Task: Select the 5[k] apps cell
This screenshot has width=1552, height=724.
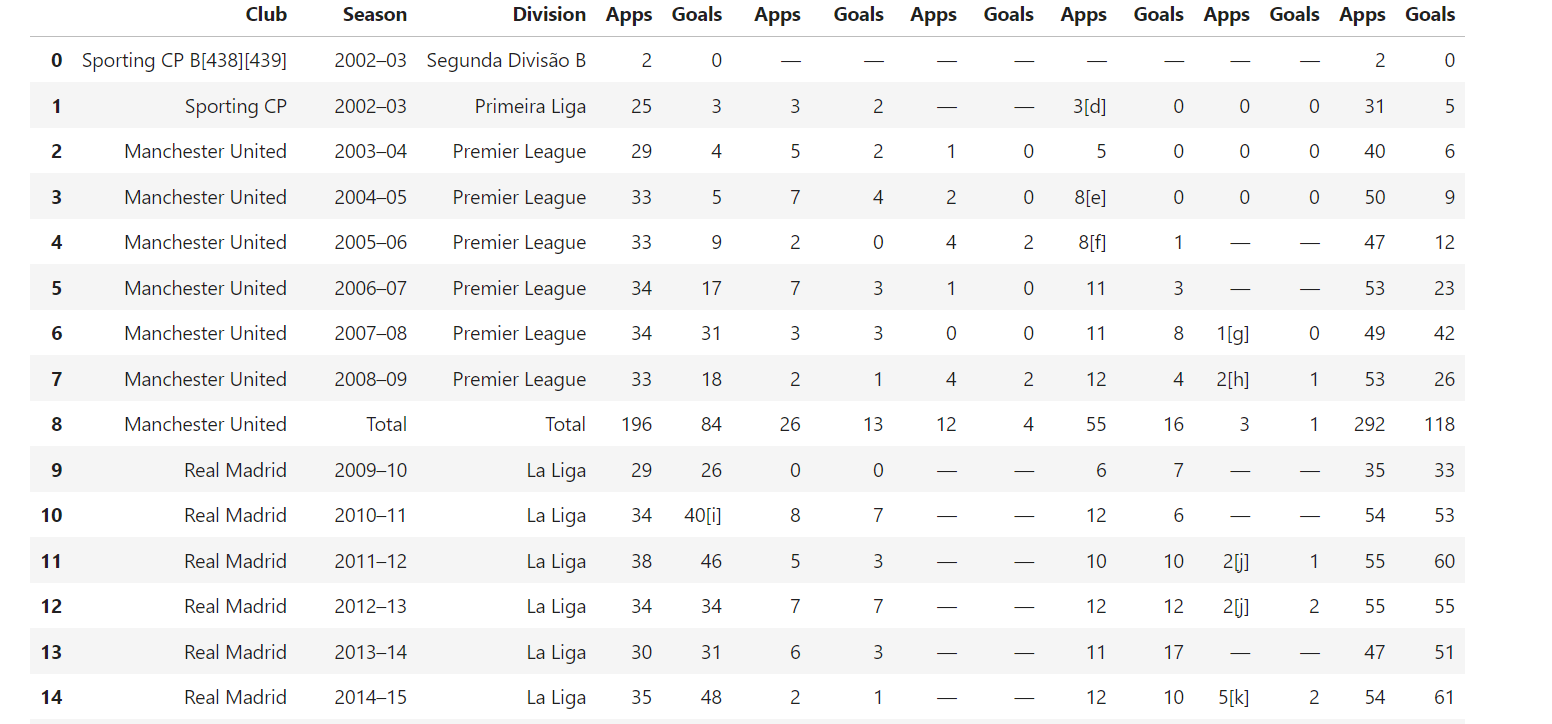Action: point(1235,697)
